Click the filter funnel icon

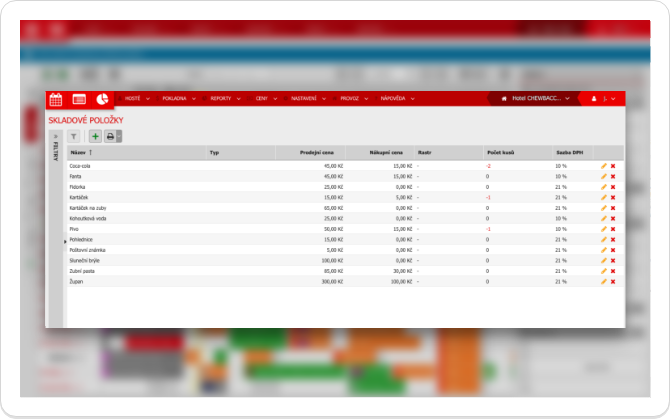point(75,136)
